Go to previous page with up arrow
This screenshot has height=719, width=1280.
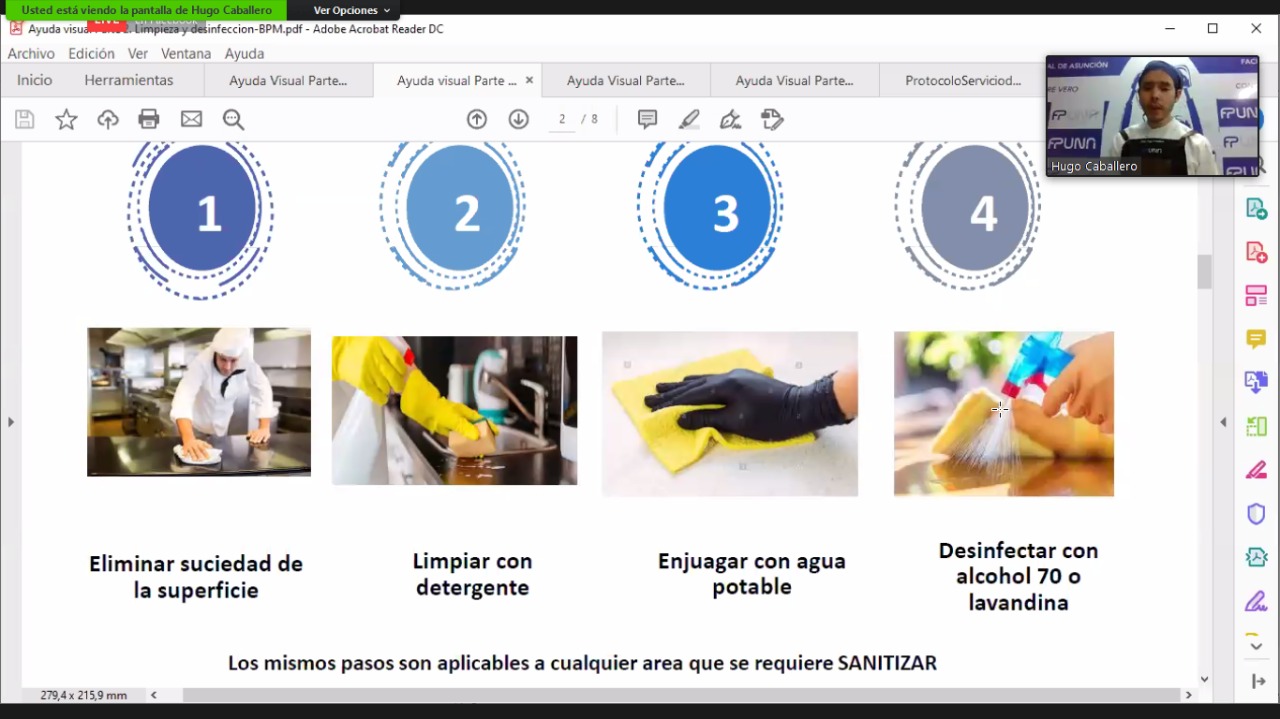(x=477, y=120)
